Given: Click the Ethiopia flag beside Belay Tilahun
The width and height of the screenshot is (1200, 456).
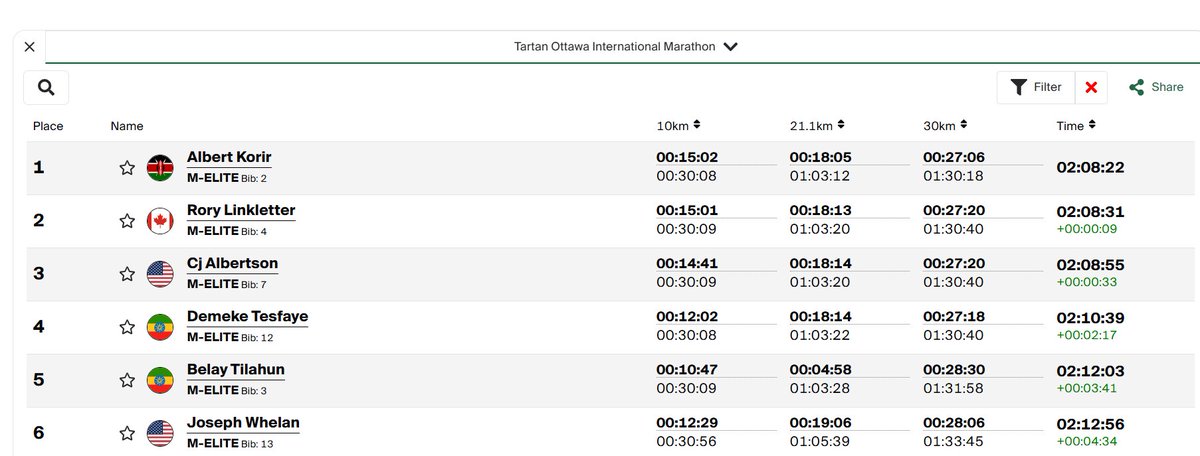Looking at the screenshot, I should (160, 380).
